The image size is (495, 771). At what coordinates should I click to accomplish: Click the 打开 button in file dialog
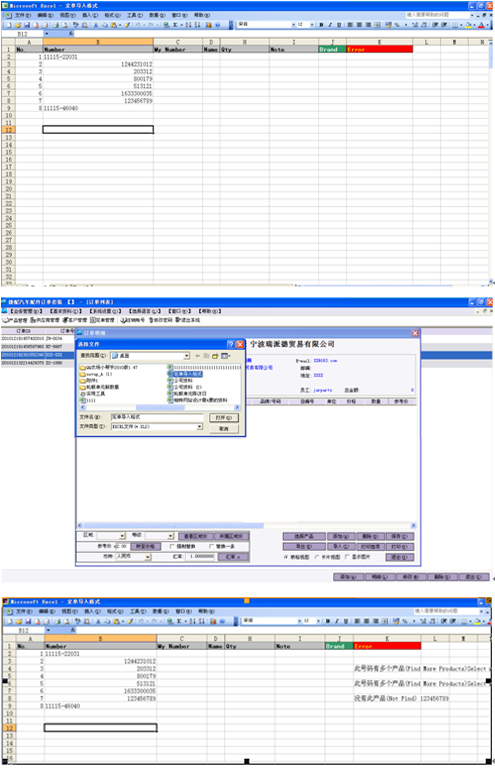click(x=224, y=417)
